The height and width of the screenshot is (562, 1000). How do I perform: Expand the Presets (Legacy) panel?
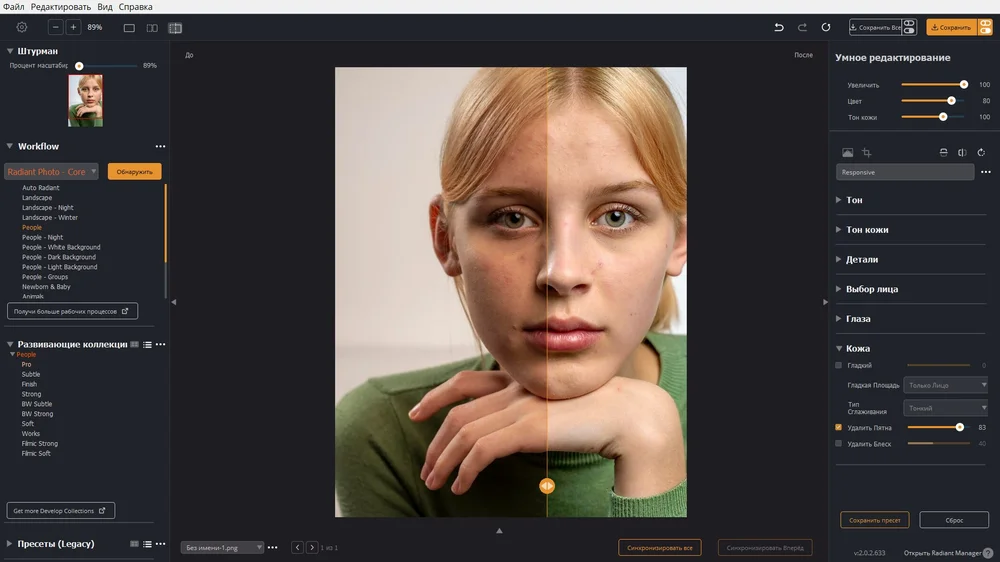10,544
